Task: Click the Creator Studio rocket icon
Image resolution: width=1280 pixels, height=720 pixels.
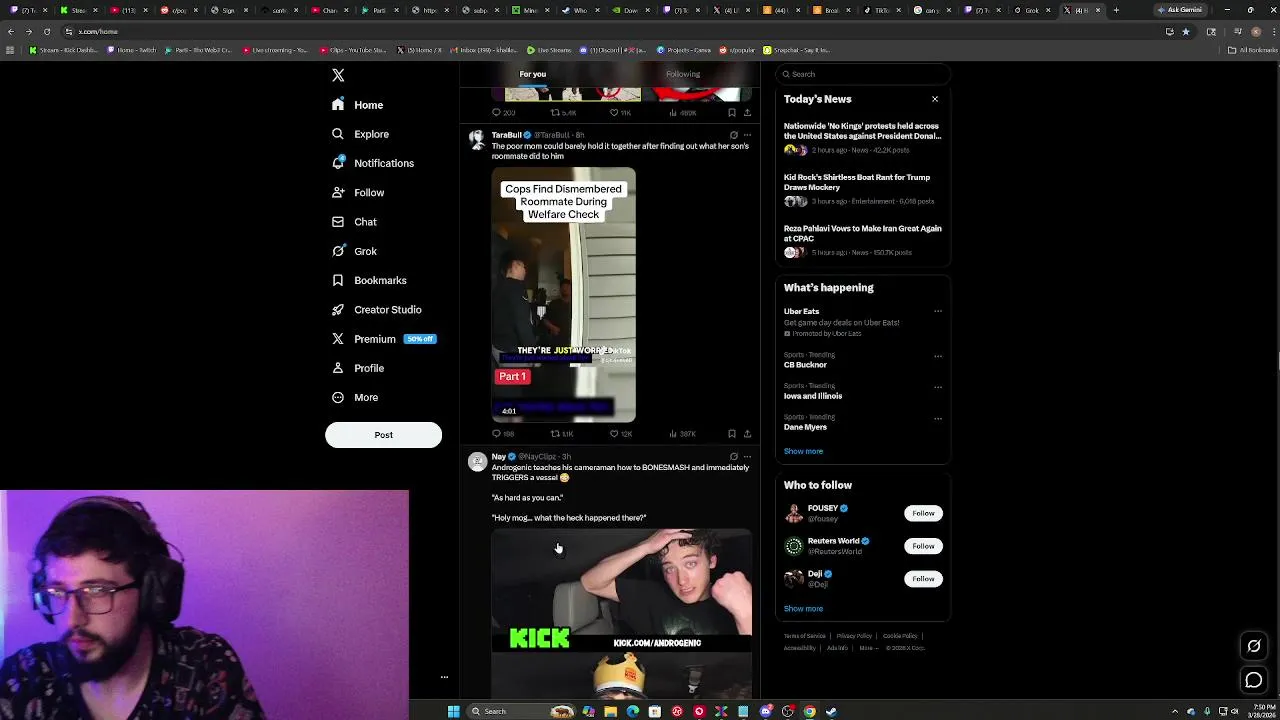Action: tap(338, 310)
